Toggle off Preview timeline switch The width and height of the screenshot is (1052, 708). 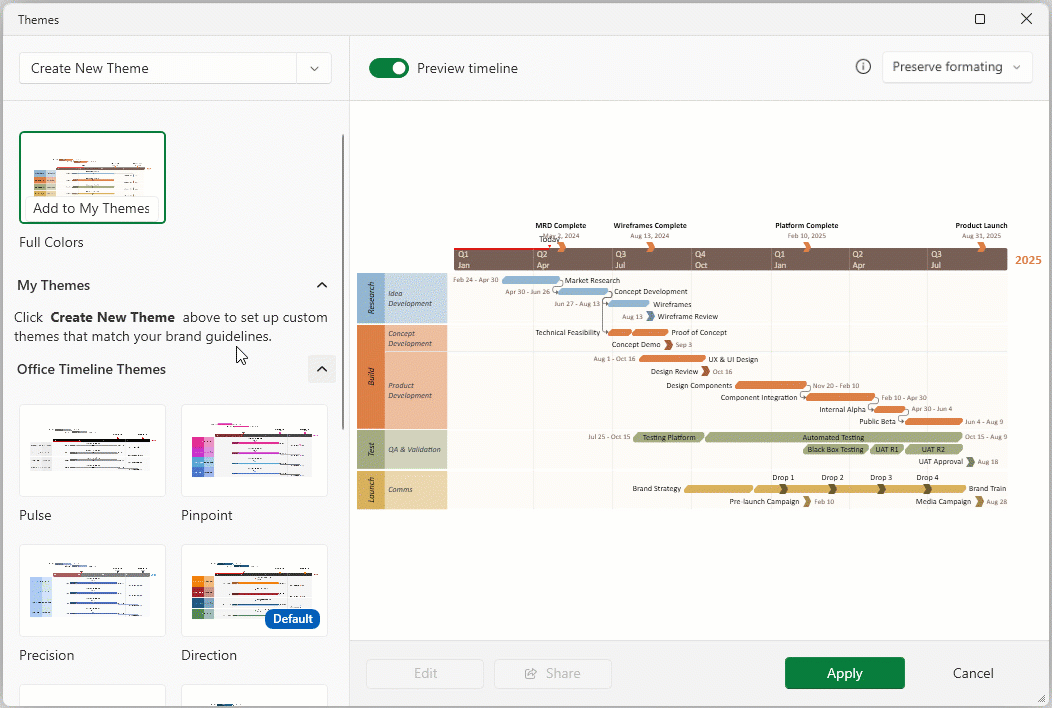coord(389,68)
